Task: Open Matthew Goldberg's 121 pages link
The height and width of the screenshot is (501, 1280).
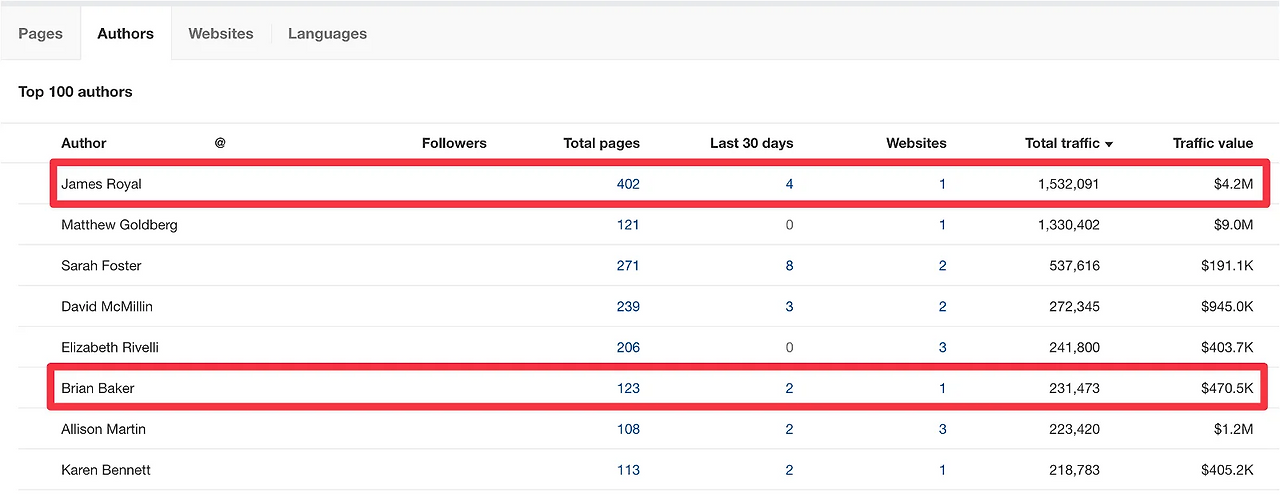Action: 628,225
